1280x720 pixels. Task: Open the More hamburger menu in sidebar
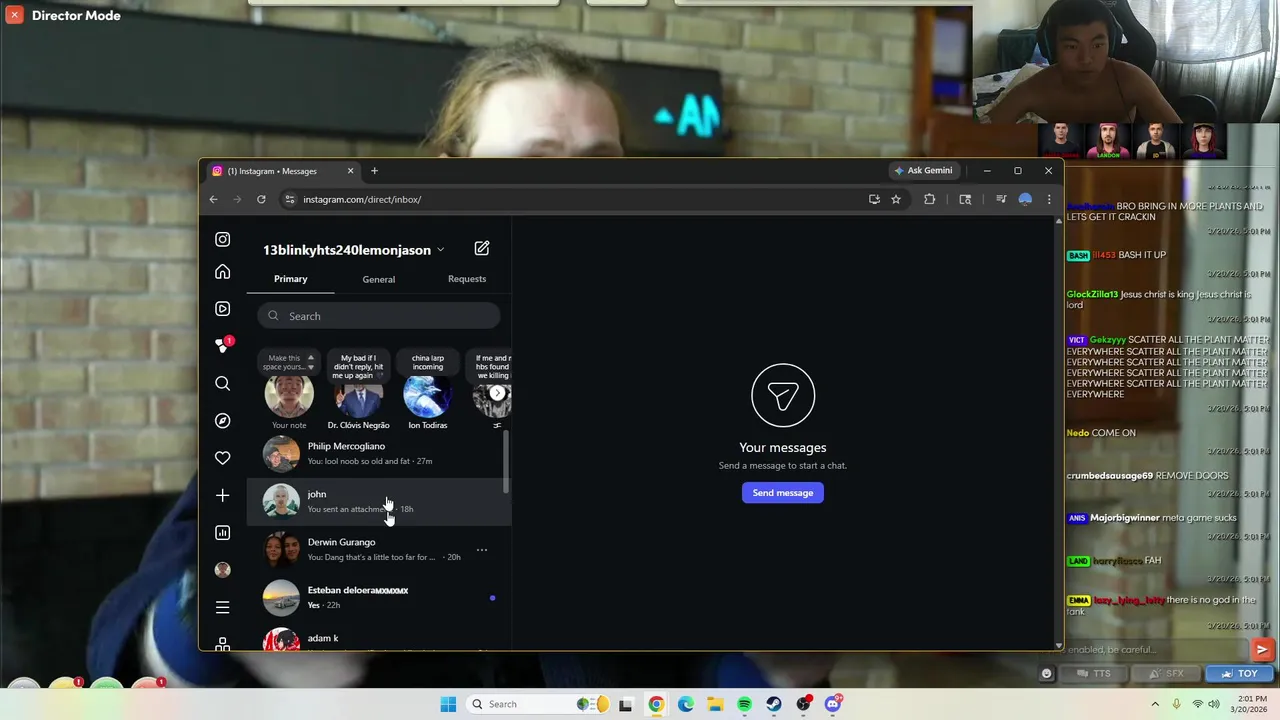(222, 607)
